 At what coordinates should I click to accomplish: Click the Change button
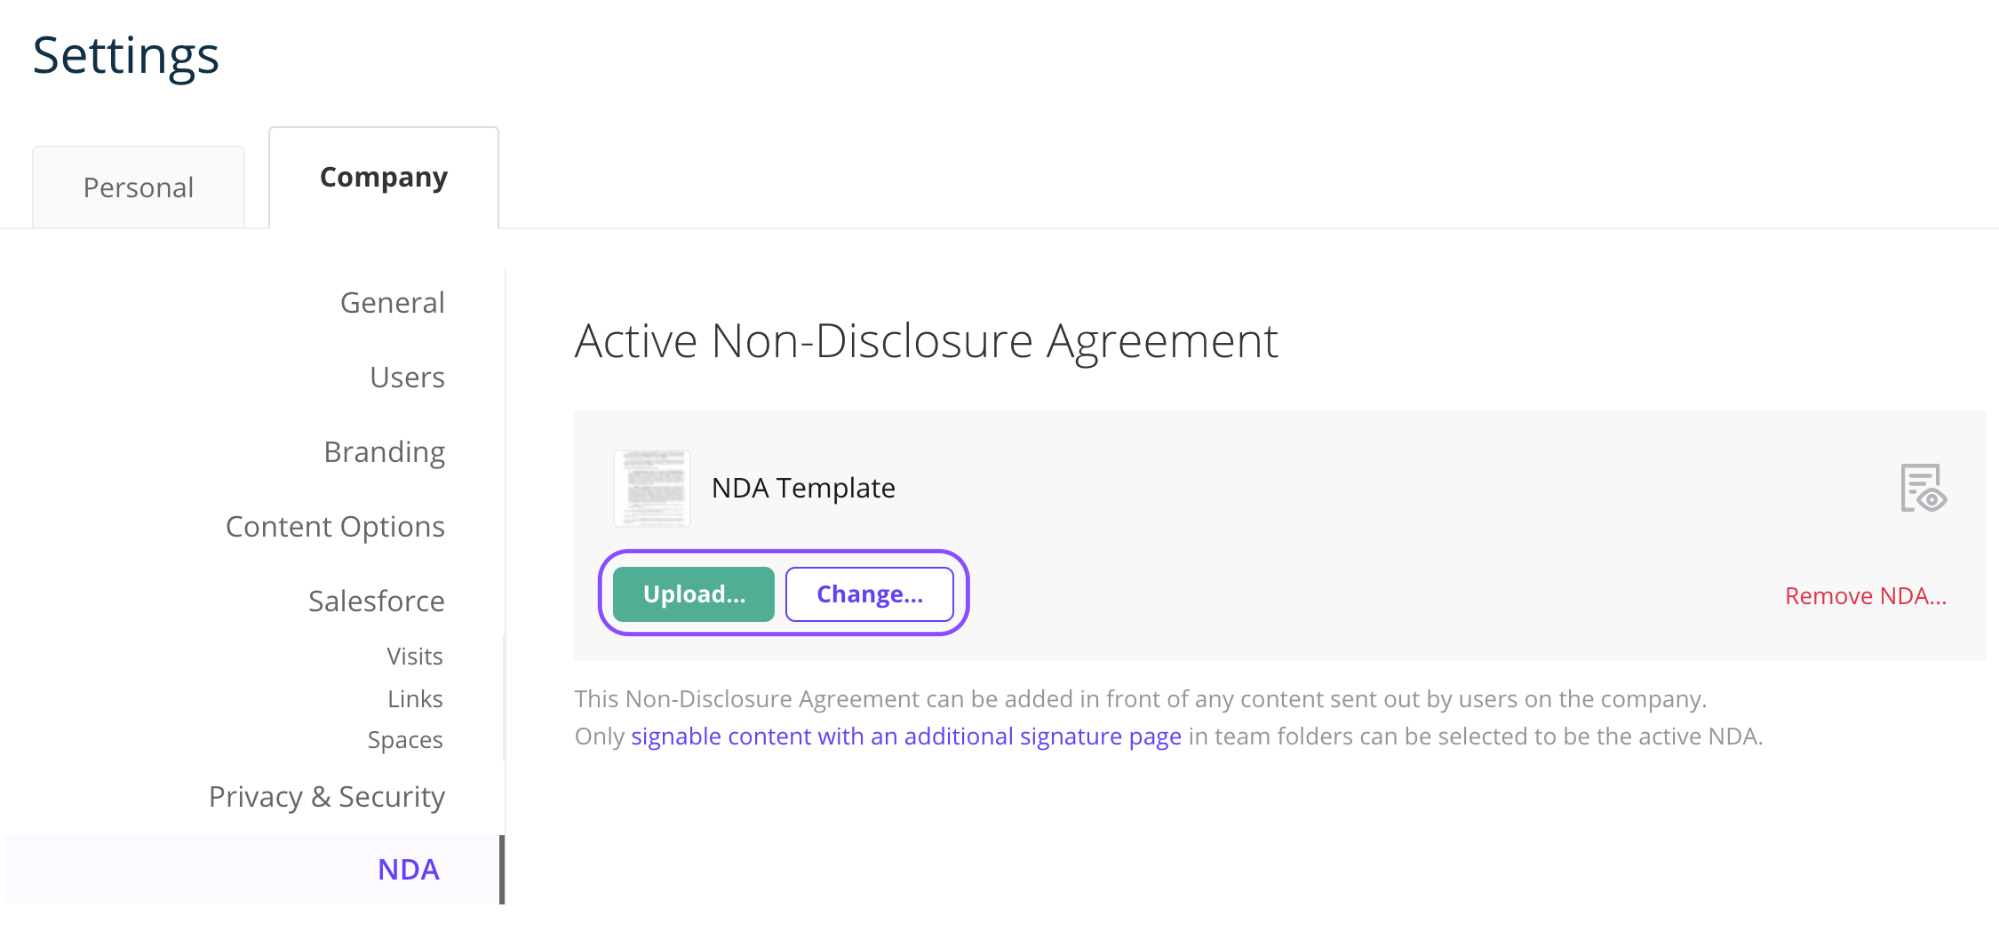point(869,594)
